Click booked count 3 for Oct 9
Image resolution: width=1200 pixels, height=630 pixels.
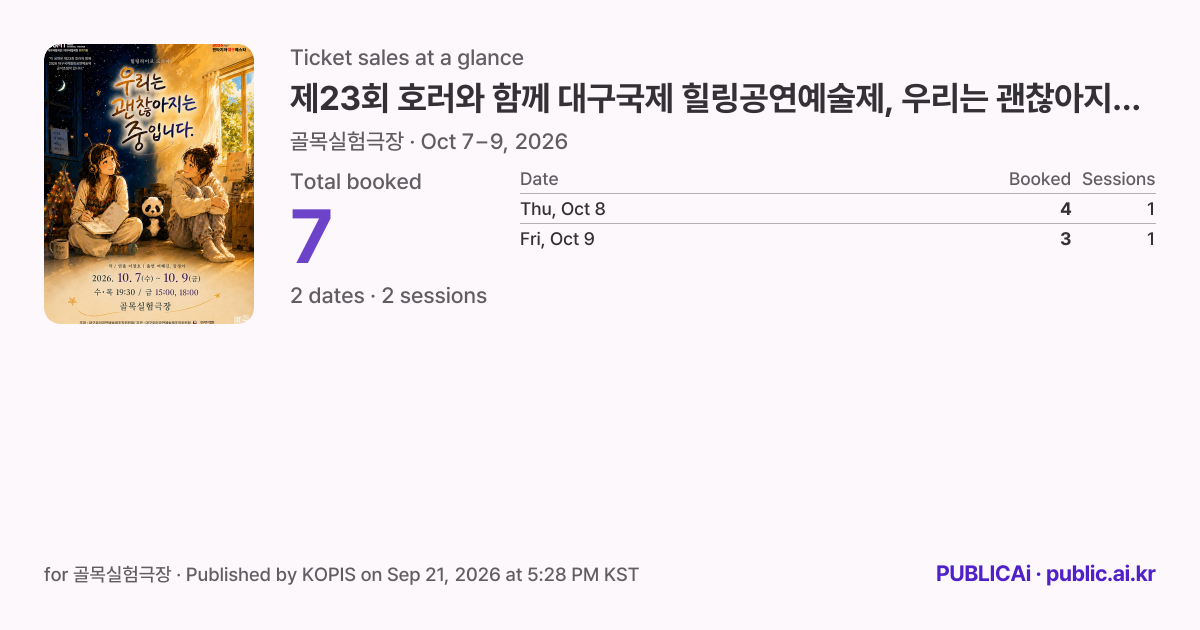[1065, 239]
